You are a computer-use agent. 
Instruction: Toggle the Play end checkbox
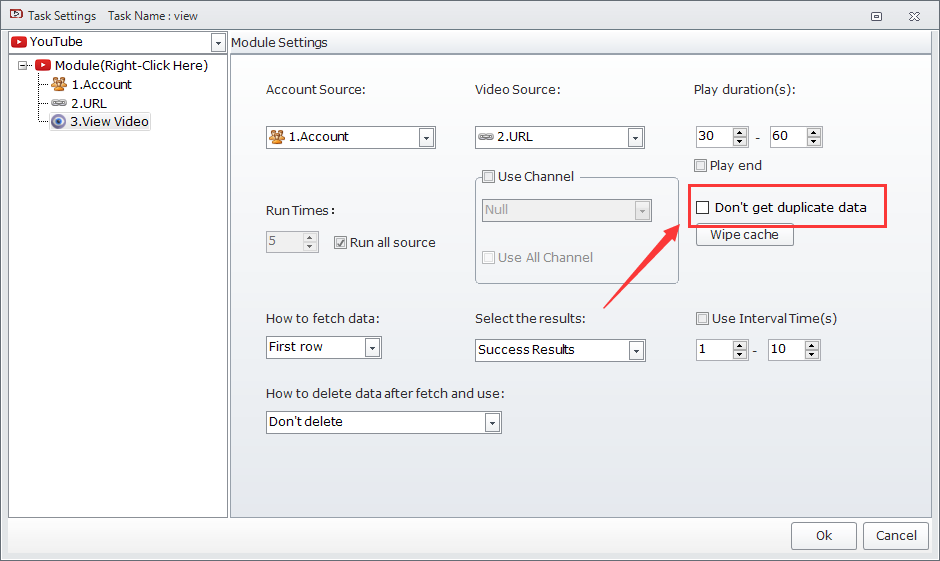701,166
